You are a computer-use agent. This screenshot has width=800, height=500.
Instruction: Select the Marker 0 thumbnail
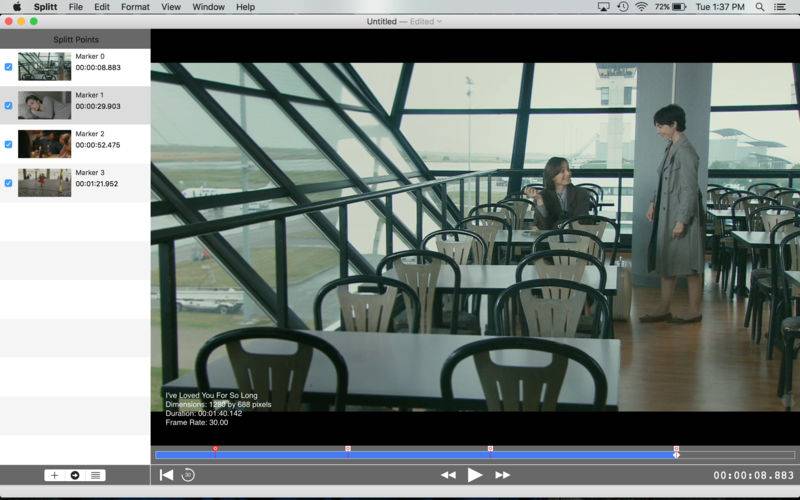44,66
